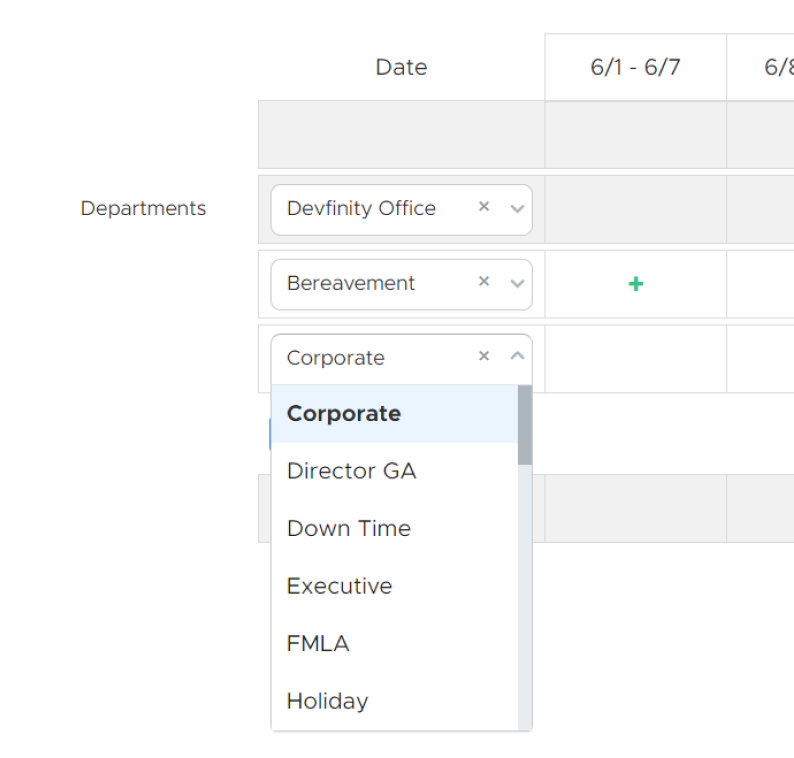Select Corporate from the dropdown list
Screen dimensions: 794x758
344,414
